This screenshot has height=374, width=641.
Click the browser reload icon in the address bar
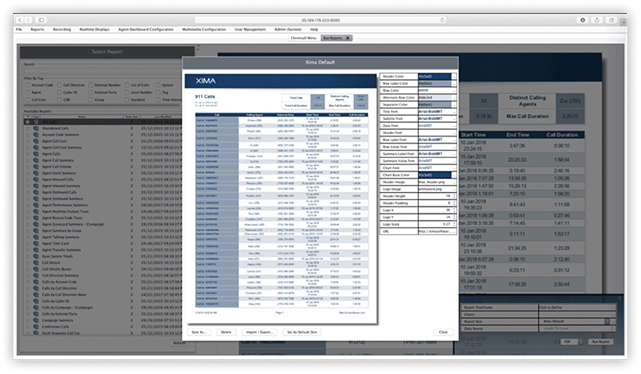point(442,20)
